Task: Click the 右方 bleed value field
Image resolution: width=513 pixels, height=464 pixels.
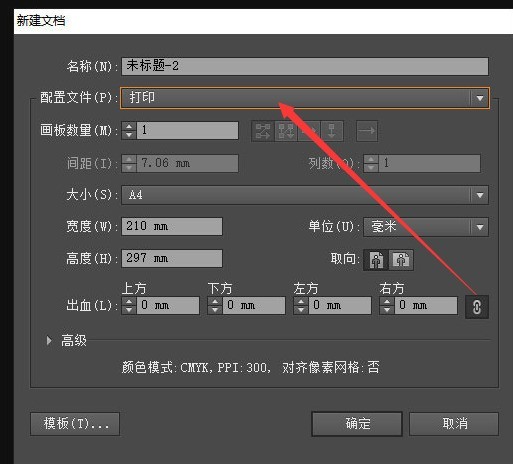Action: click(x=426, y=306)
